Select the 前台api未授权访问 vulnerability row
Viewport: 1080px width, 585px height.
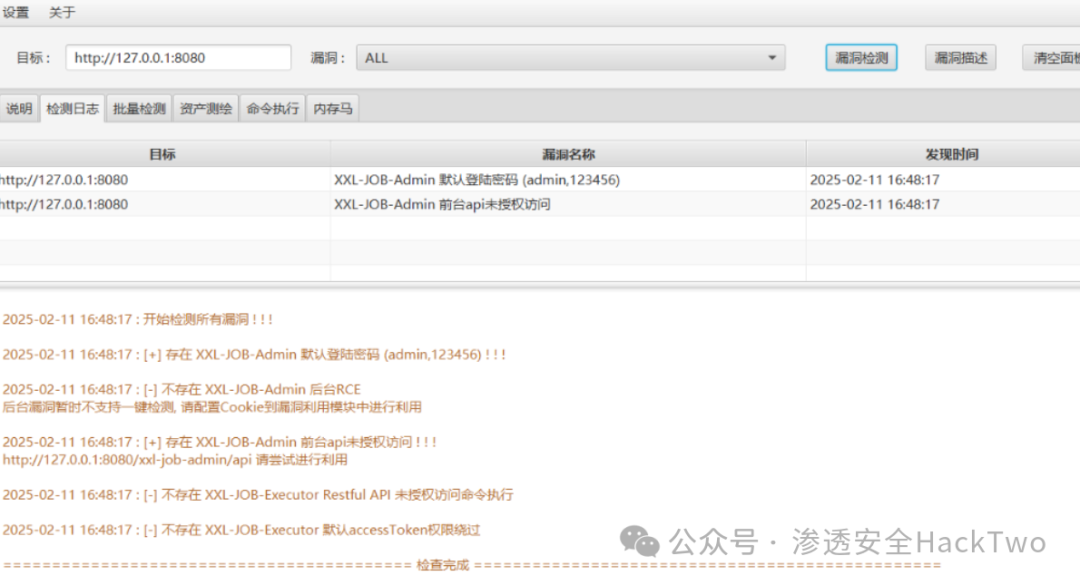[x=540, y=205]
